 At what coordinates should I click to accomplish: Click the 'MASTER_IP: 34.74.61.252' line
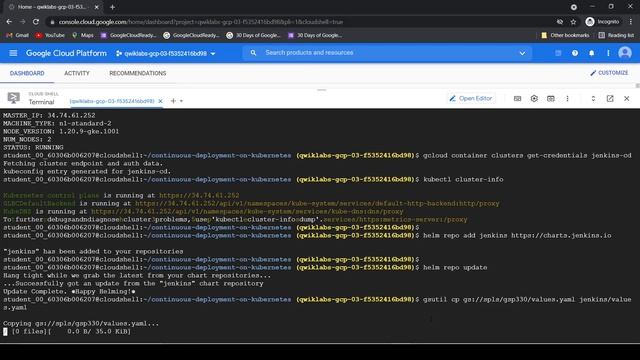[x=49, y=116]
